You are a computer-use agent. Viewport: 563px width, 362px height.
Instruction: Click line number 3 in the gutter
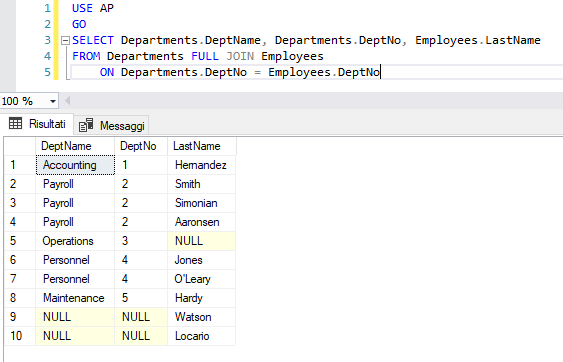[47, 40]
